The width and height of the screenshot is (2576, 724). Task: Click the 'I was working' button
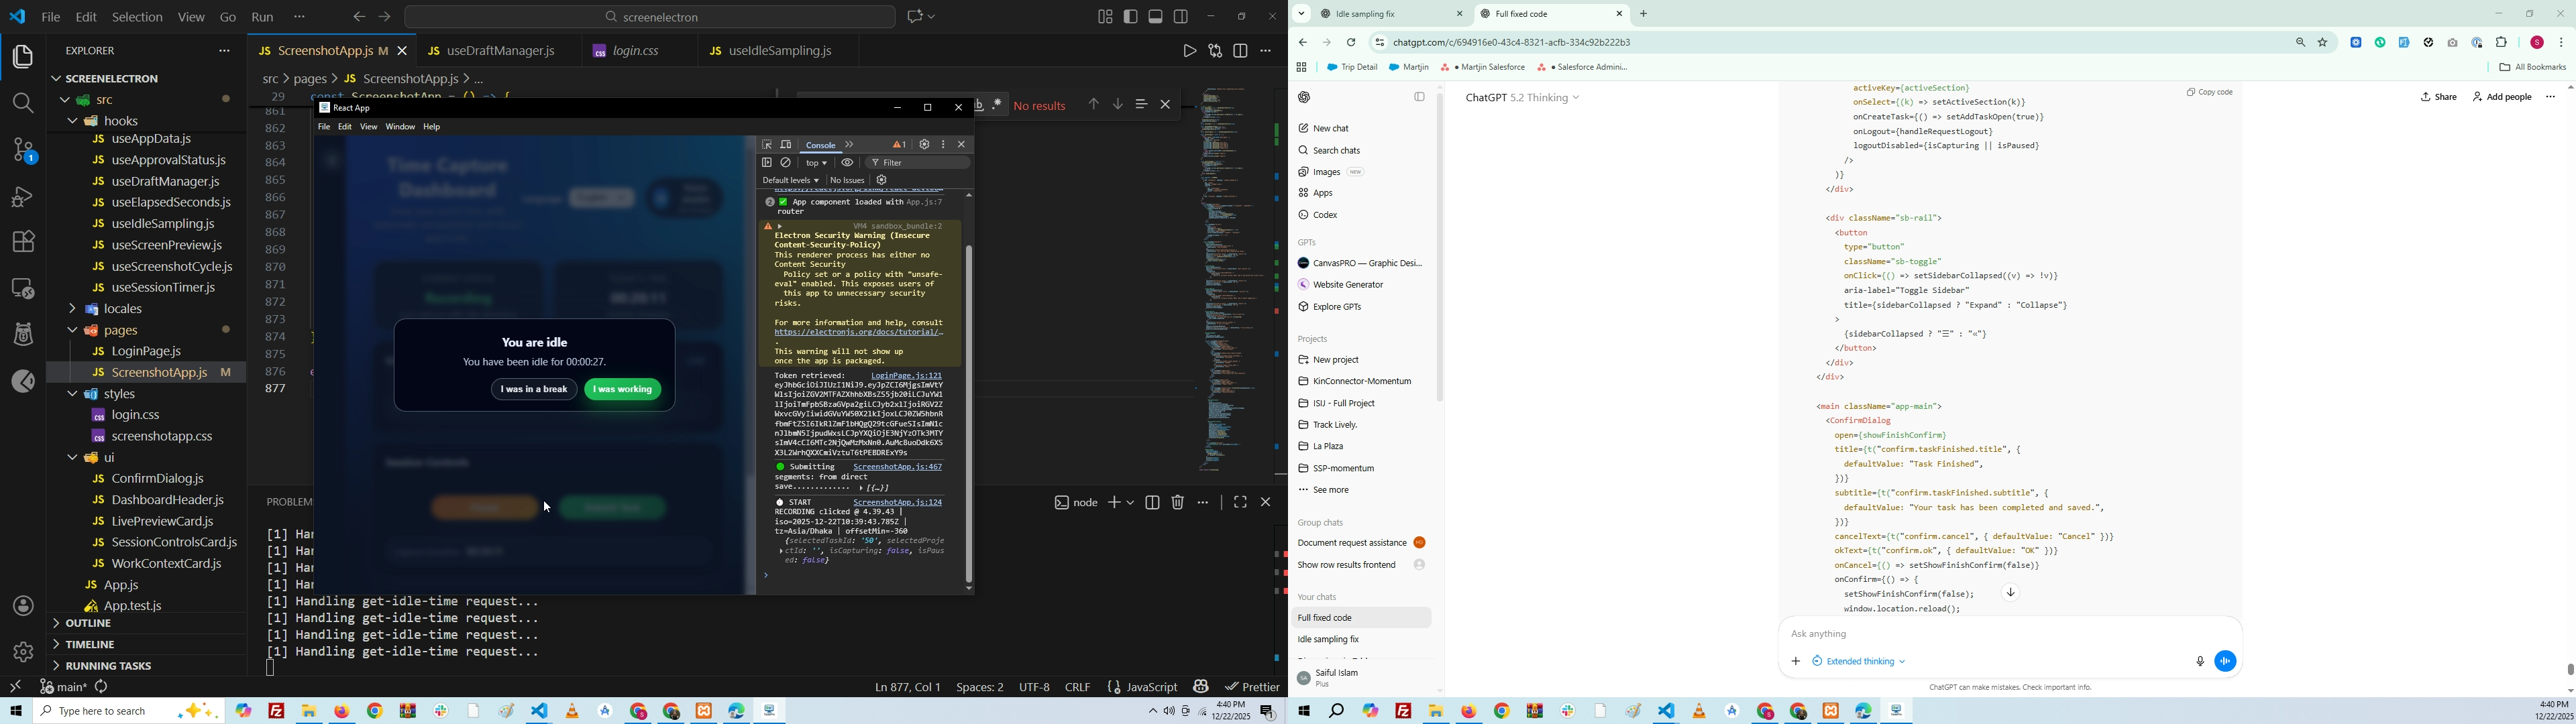pos(623,390)
